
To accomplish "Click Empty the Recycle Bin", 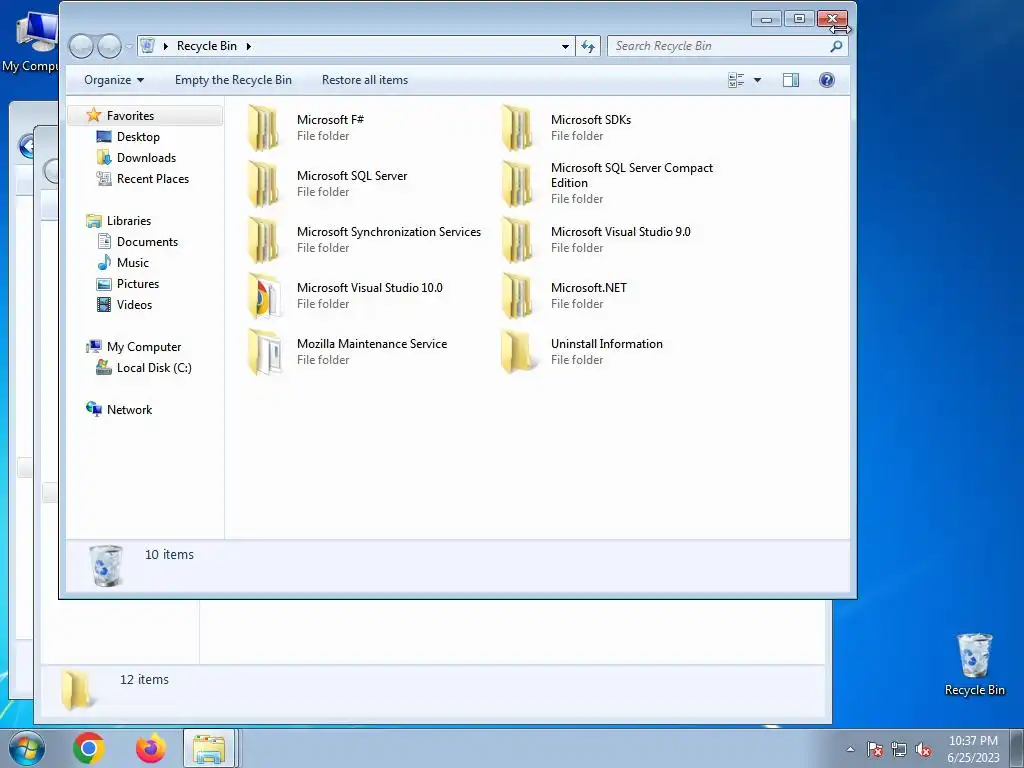I will pos(233,80).
